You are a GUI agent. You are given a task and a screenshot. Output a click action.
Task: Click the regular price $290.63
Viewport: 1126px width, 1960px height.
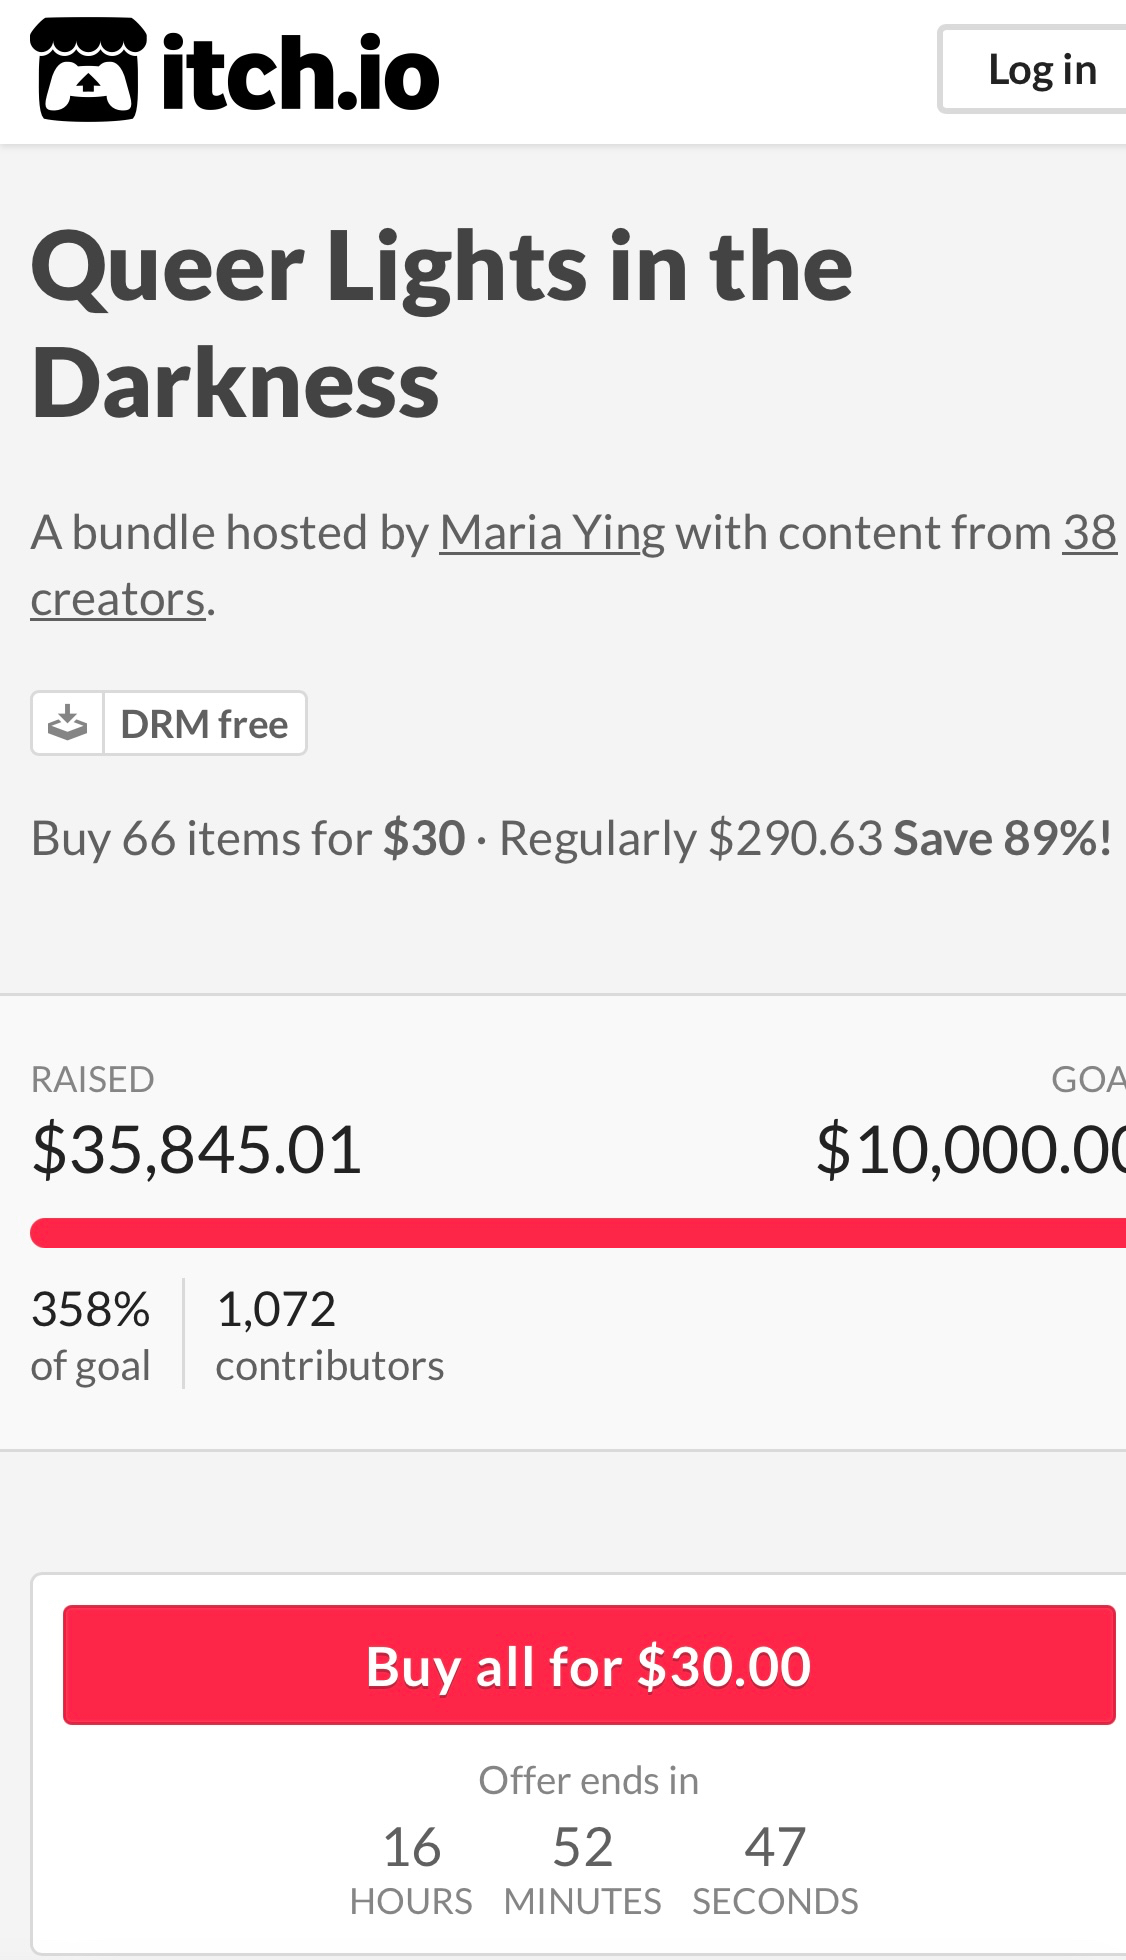[796, 838]
